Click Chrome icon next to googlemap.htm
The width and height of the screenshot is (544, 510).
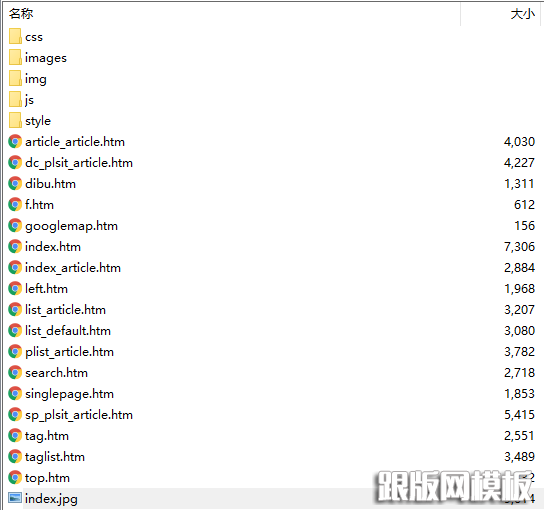[x=15, y=226]
